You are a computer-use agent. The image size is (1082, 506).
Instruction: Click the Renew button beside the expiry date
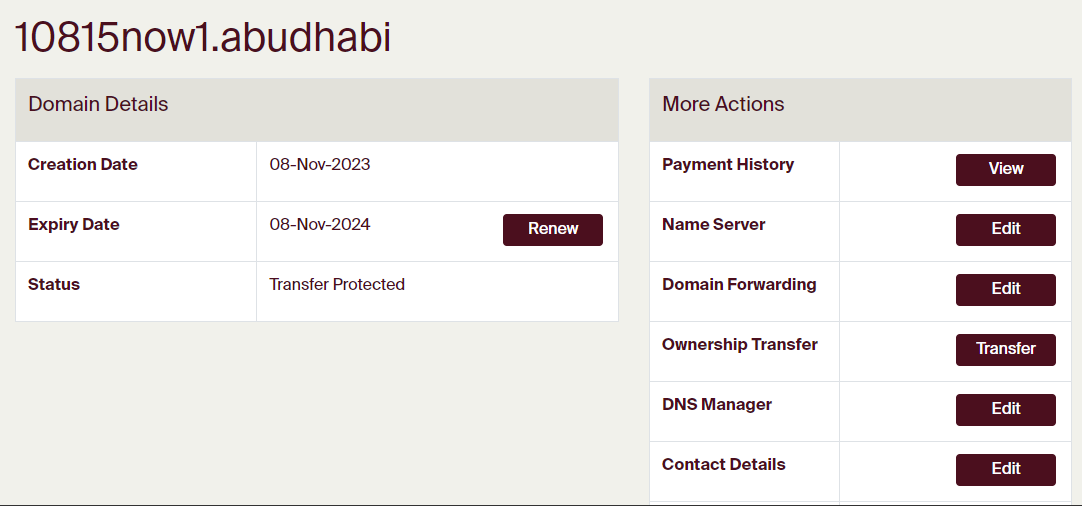click(x=552, y=229)
